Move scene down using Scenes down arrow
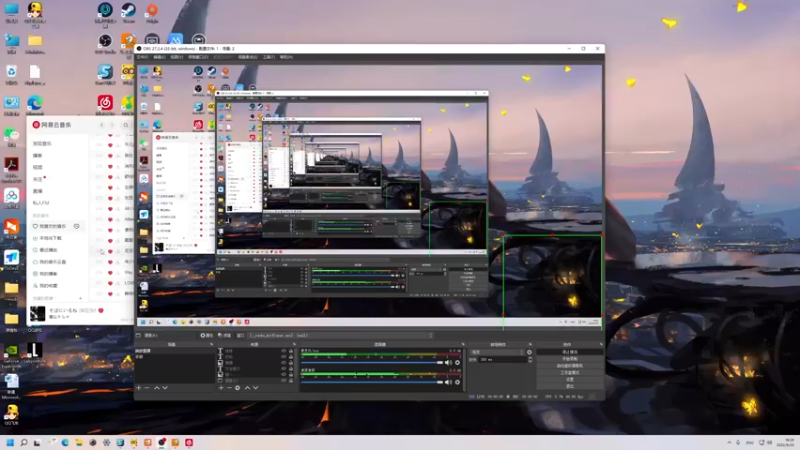 165,388
